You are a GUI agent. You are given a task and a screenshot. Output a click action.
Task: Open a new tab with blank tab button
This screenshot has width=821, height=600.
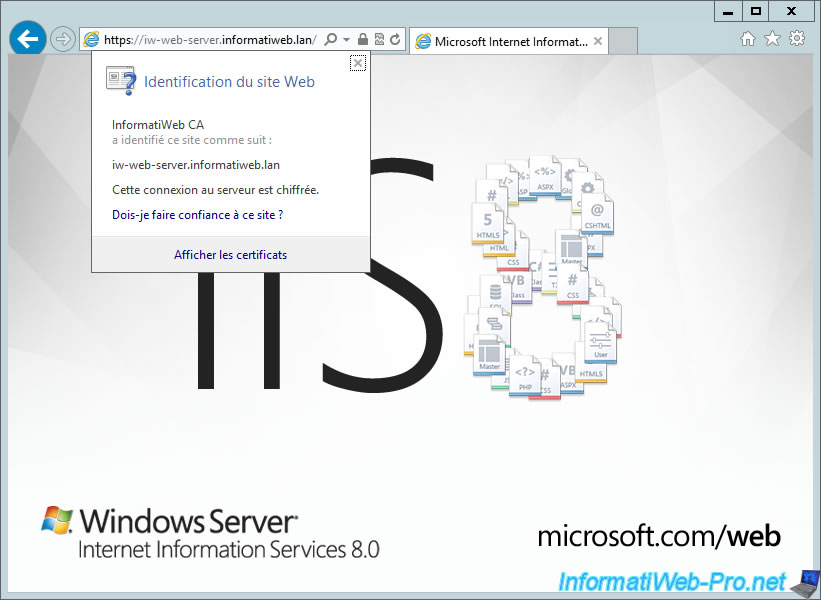(623, 41)
